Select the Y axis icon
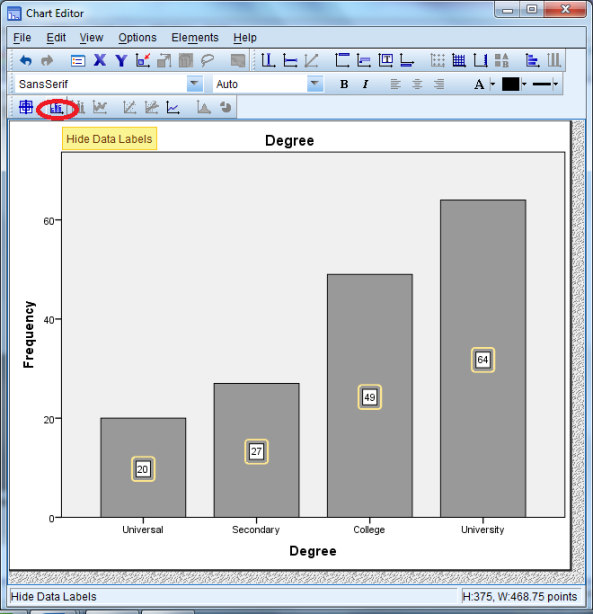Image resolution: width=593 pixels, height=614 pixels. (121, 61)
